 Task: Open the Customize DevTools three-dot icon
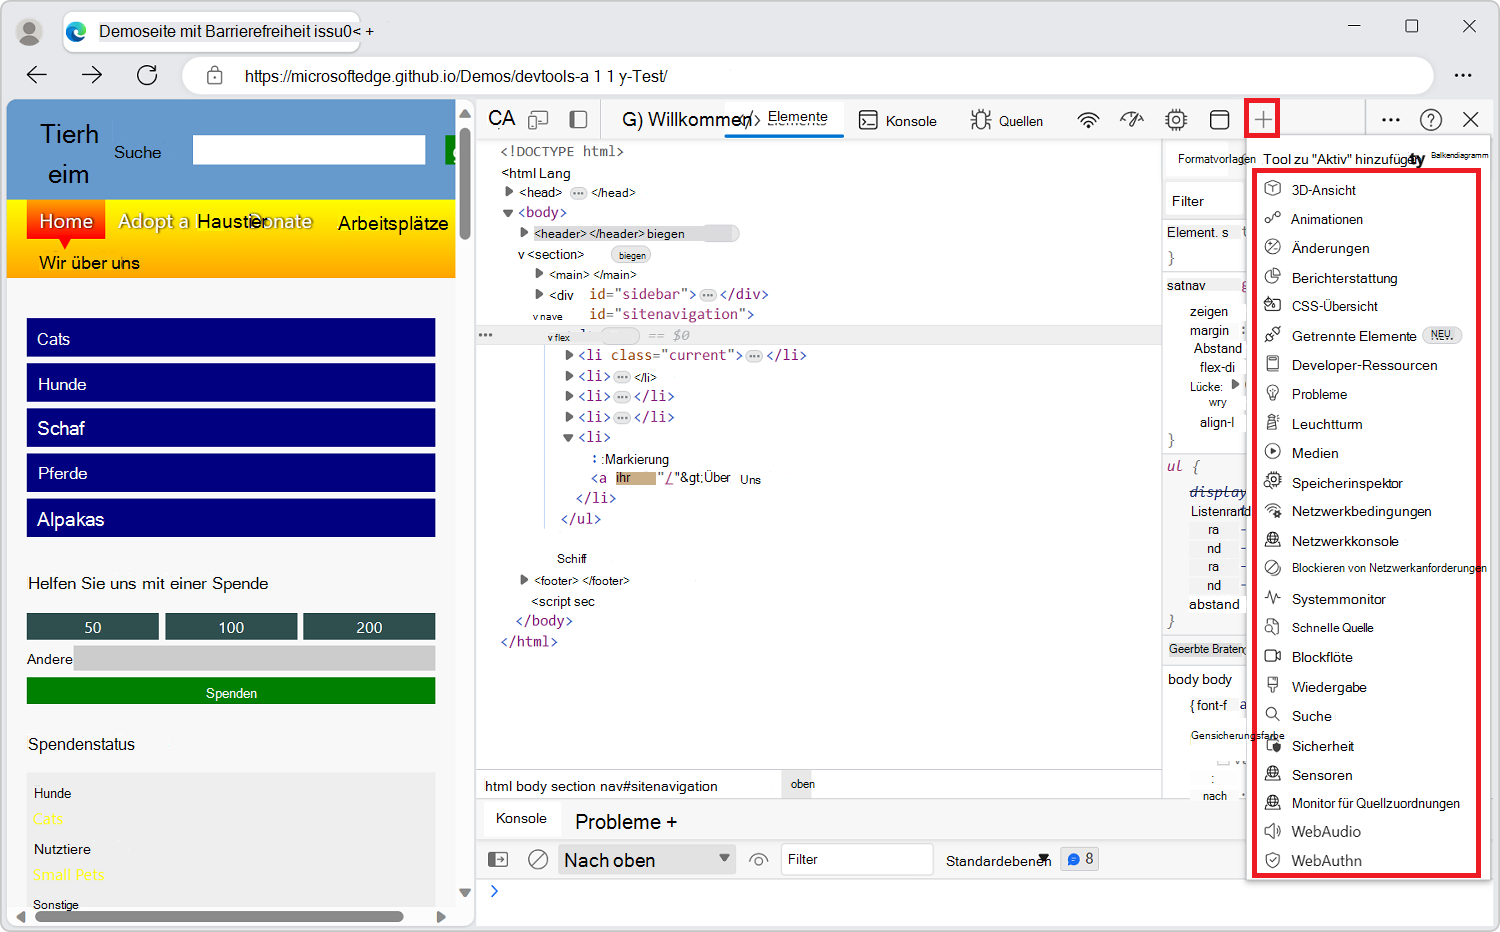[x=1390, y=119]
